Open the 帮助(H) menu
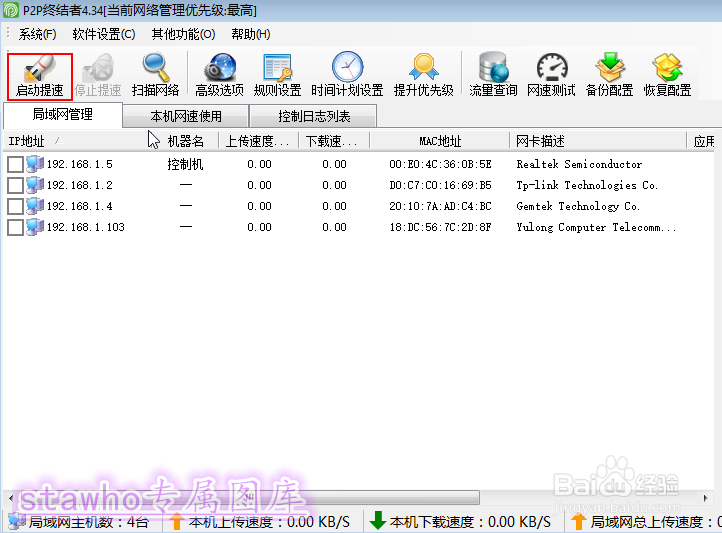 pos(250,34)
